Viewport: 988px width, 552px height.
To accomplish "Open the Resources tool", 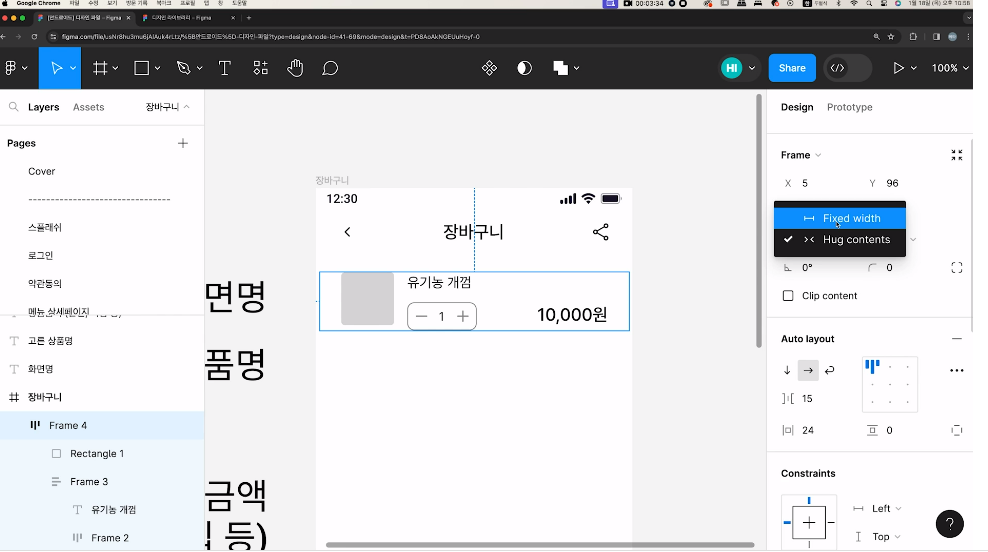I will 260,68.
